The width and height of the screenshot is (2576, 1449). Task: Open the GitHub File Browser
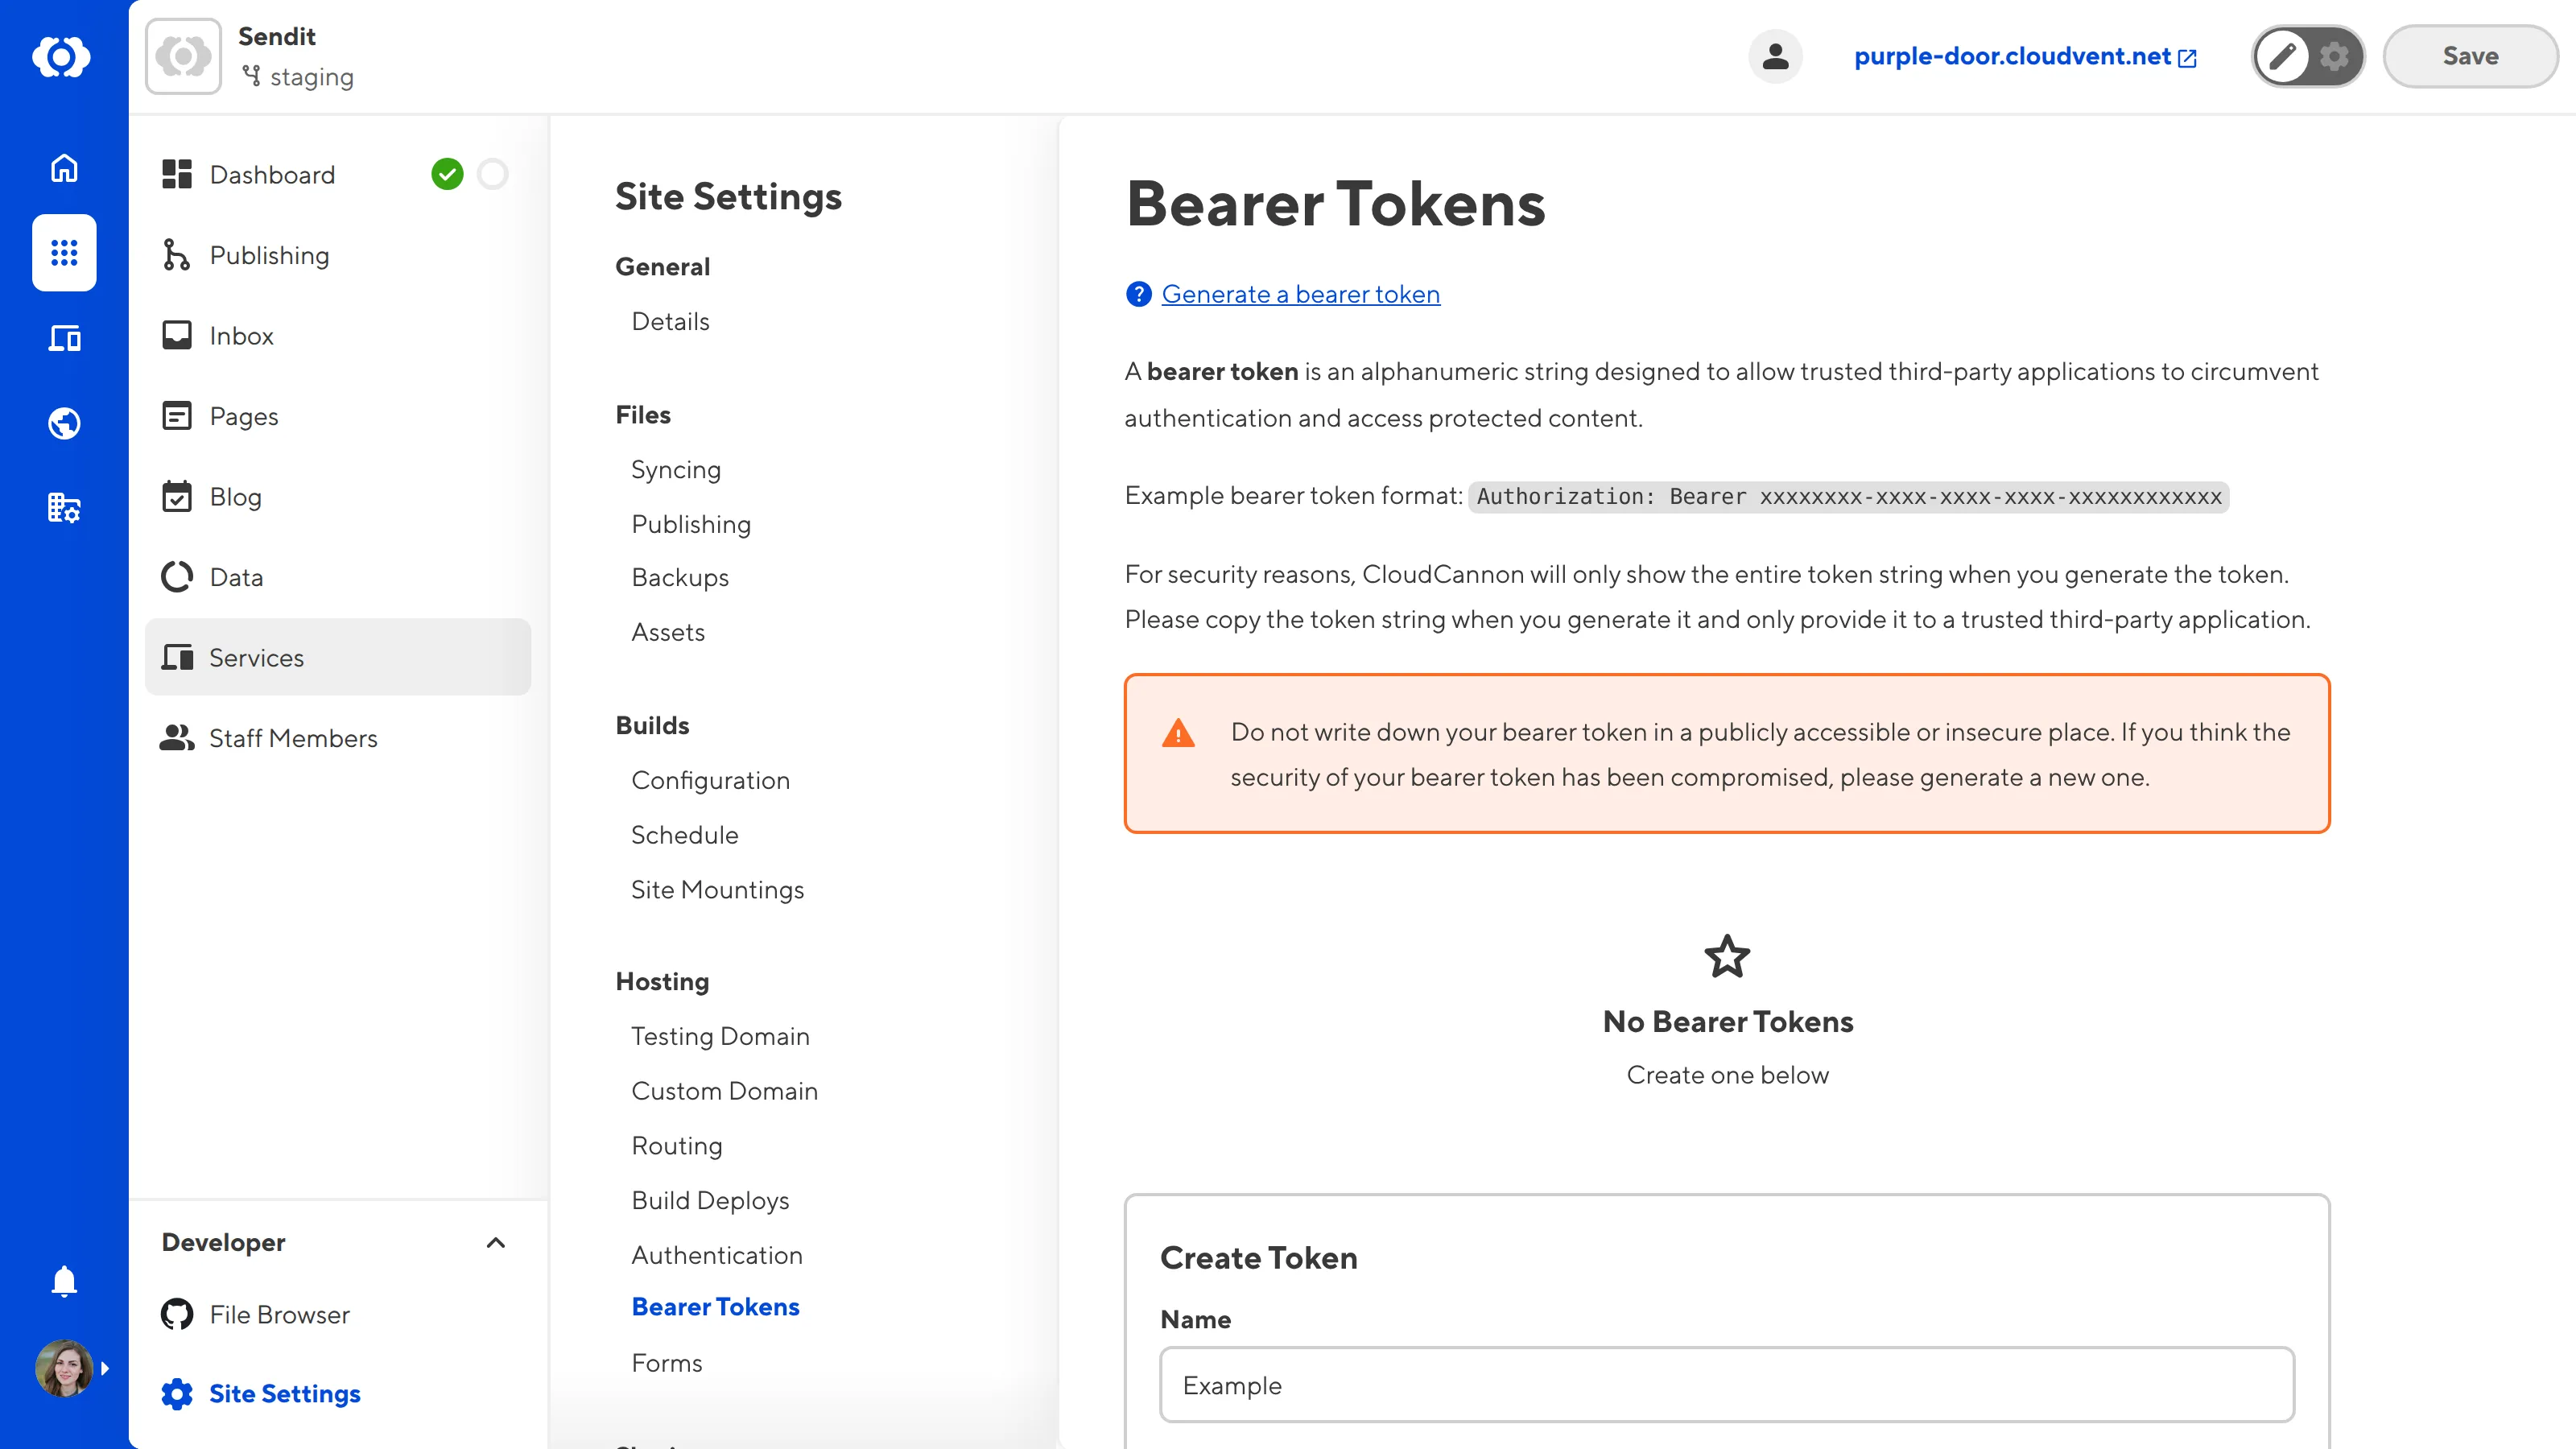pyautogui.click(x=278, y=1314)
